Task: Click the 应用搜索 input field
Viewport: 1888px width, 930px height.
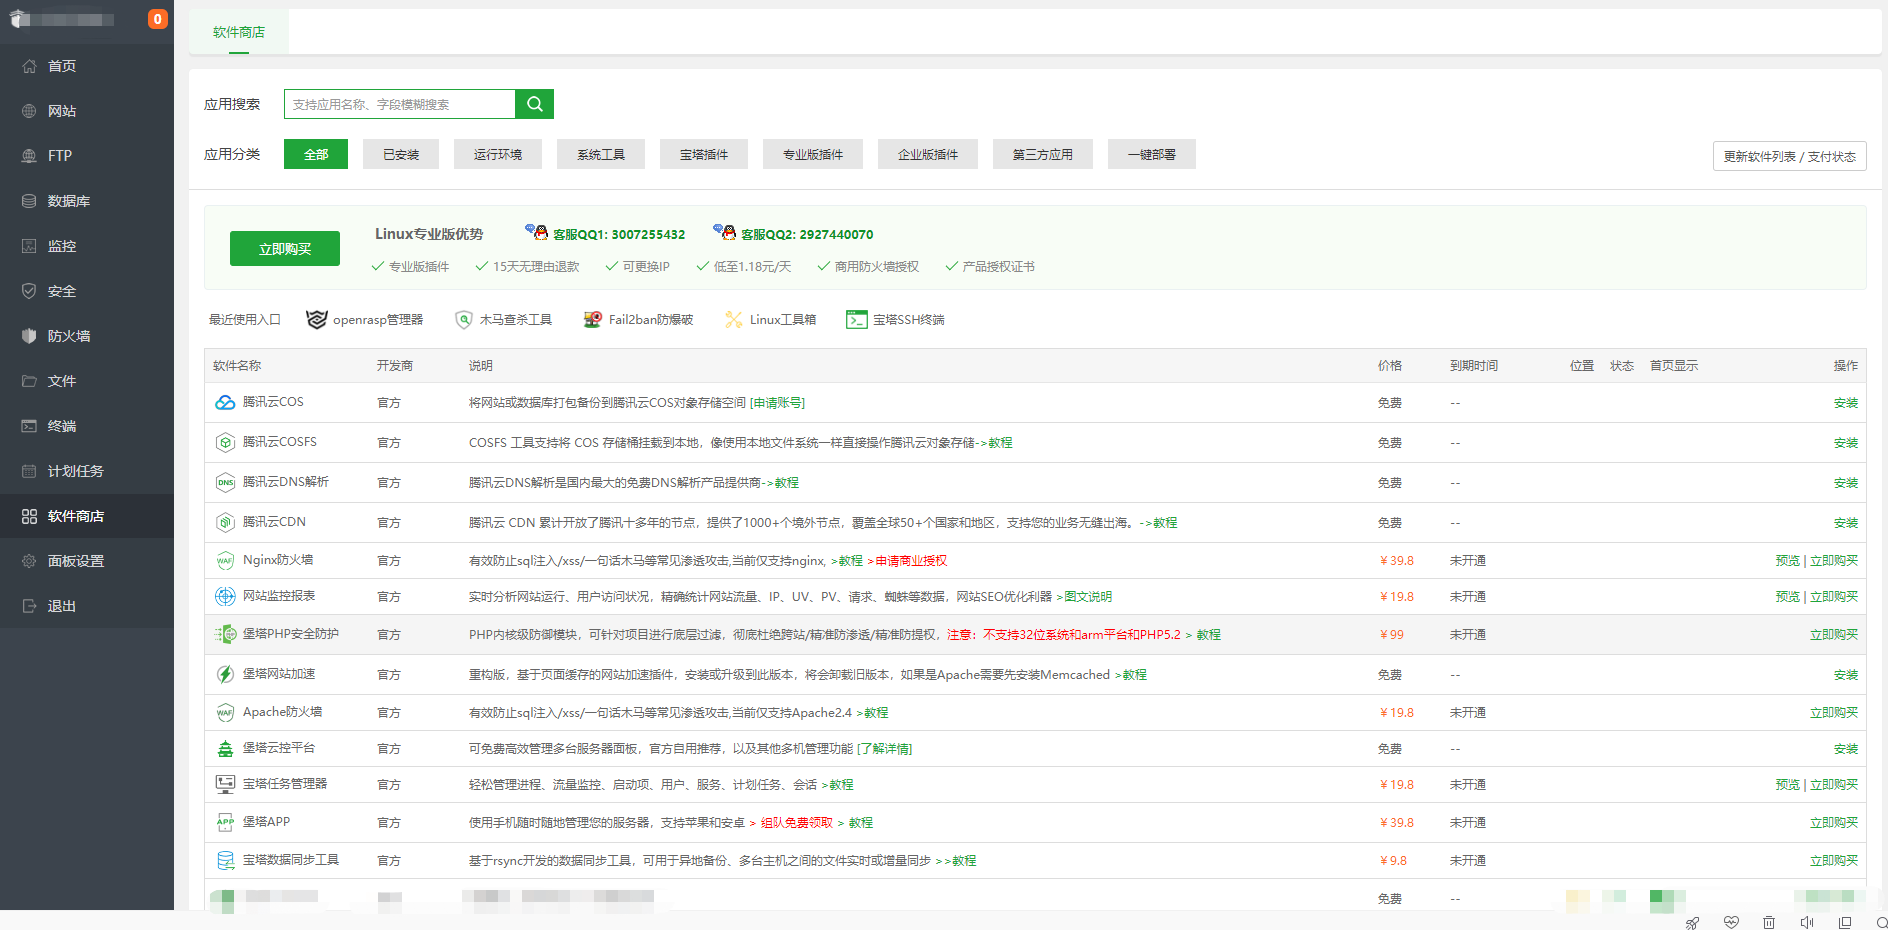Action: click(400, 104)
